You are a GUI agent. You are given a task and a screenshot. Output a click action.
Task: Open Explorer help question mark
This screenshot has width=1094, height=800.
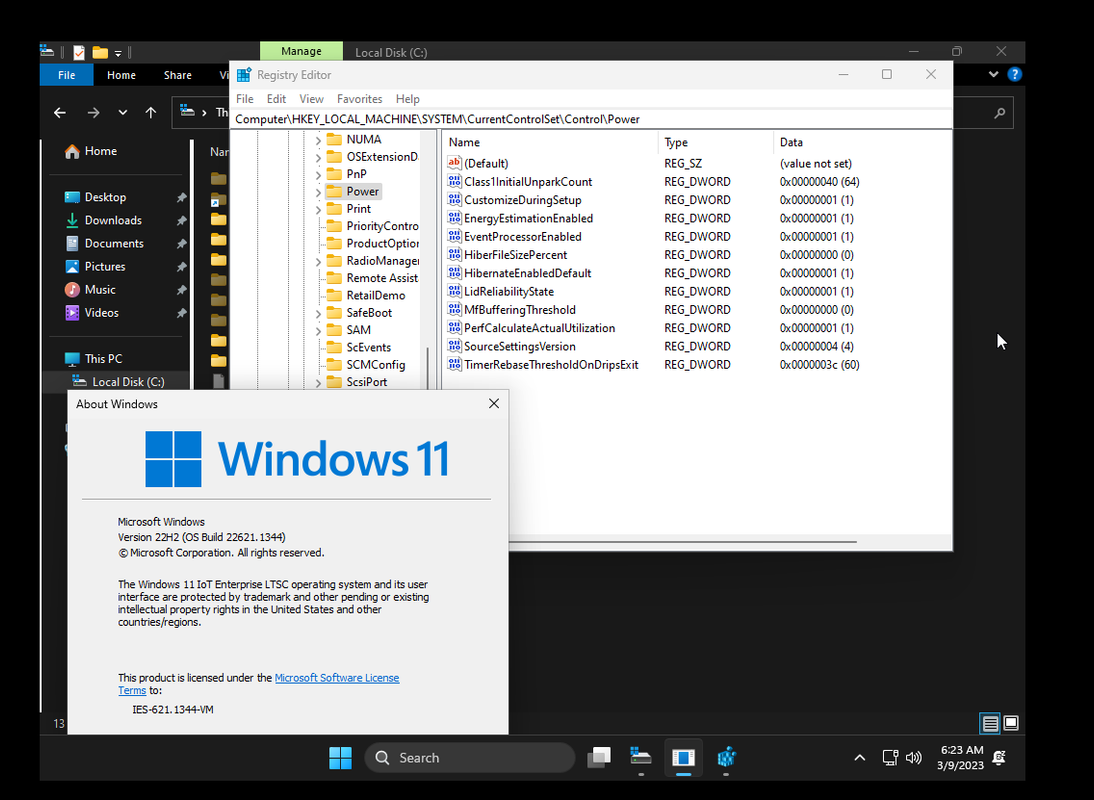pos(1014,74)
